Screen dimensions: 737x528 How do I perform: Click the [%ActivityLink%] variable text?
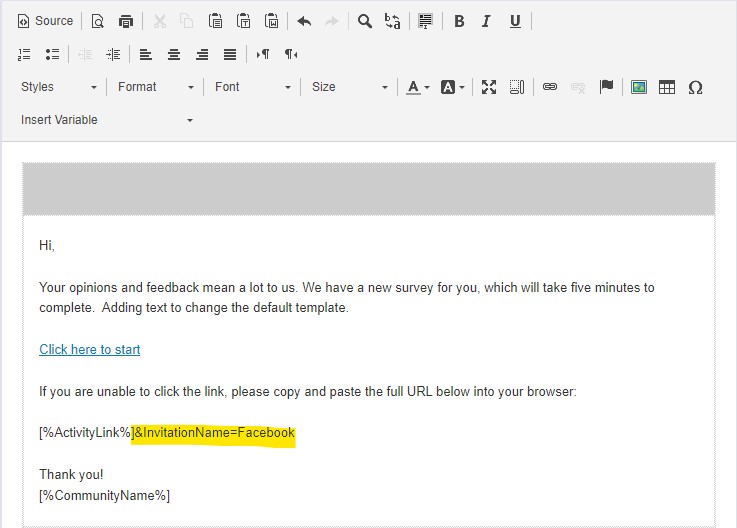[x=85, y=433]
